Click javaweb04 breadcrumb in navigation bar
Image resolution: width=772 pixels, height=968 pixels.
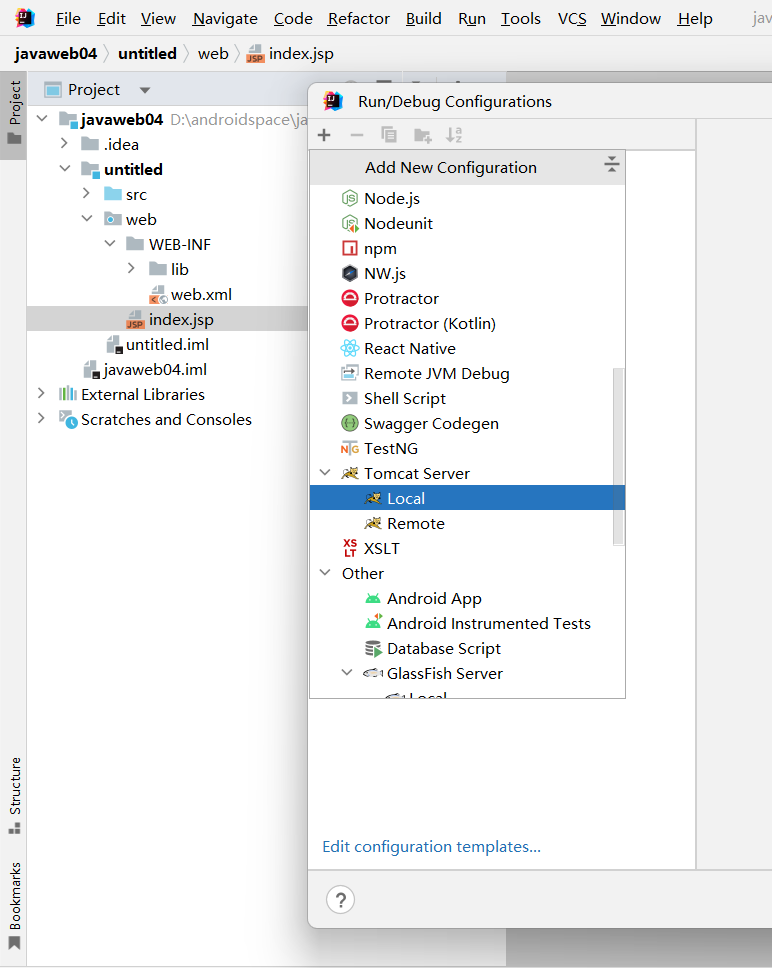point(56,54)
